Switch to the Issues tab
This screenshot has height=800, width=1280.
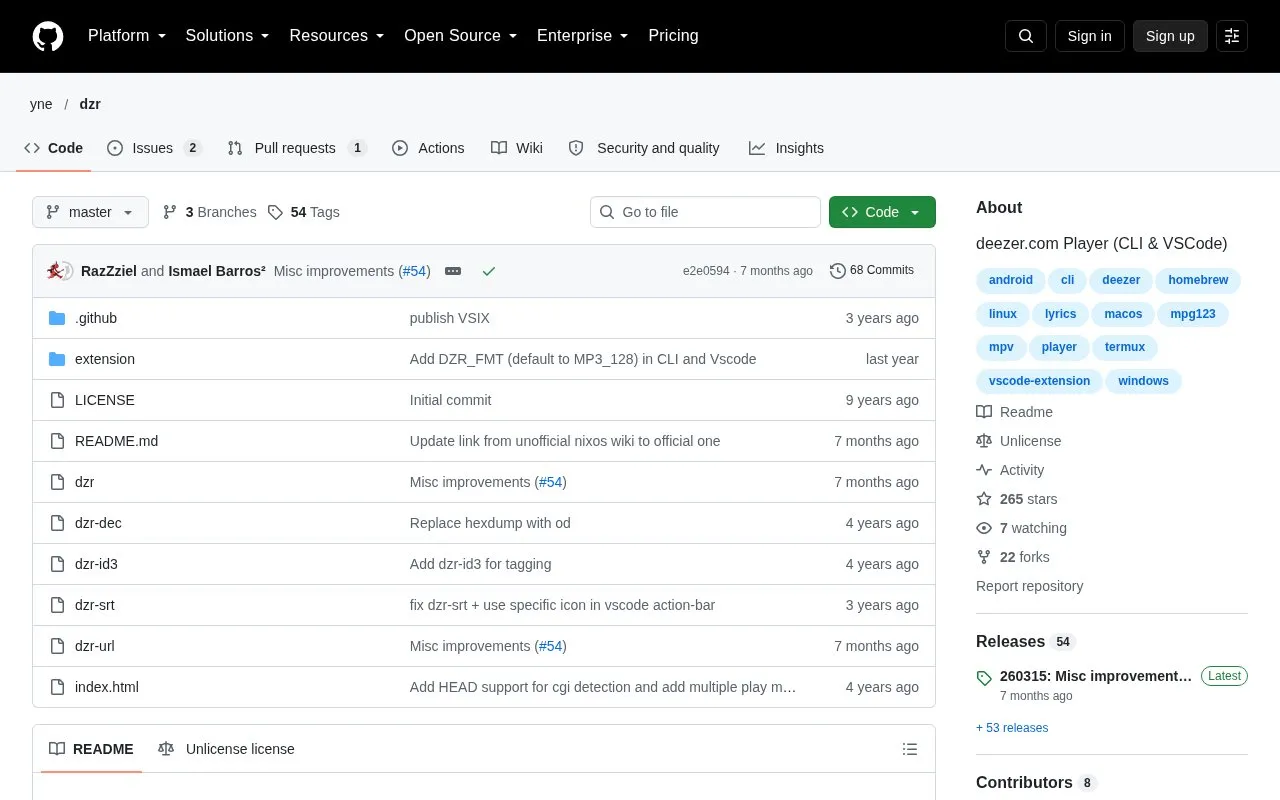(x=154, y=148)
